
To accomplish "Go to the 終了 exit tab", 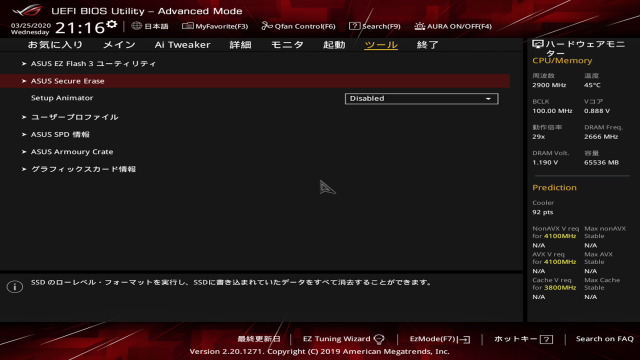I will tap(427, 44).
